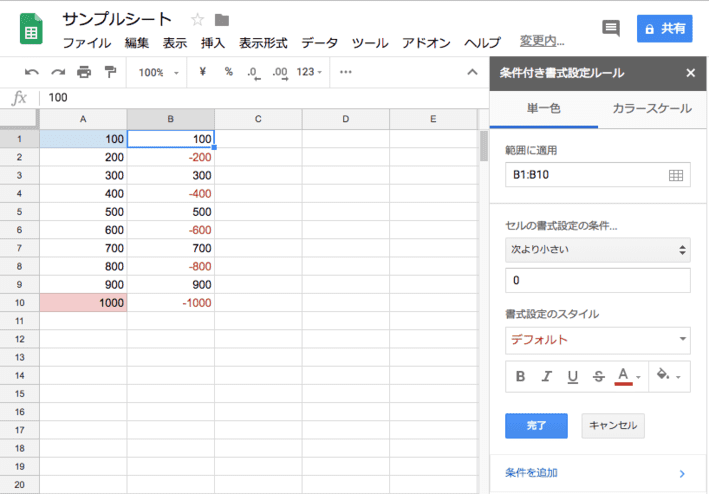Click the print icon in toolbar
Screen dimensions: 709x494
84,72
